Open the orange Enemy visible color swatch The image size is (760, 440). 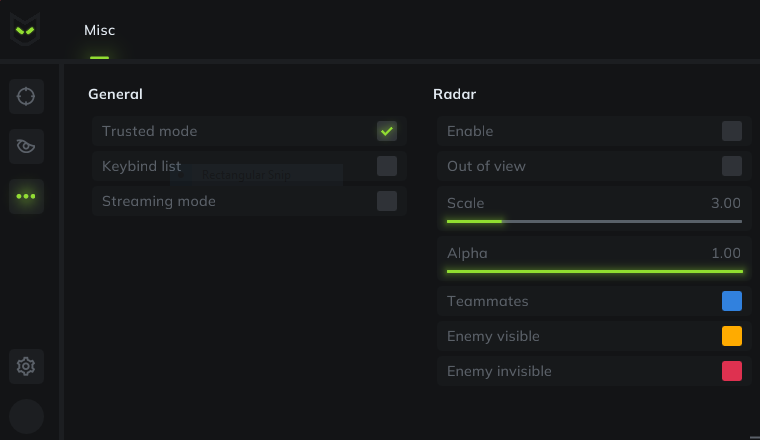click(x=731, y=336)
